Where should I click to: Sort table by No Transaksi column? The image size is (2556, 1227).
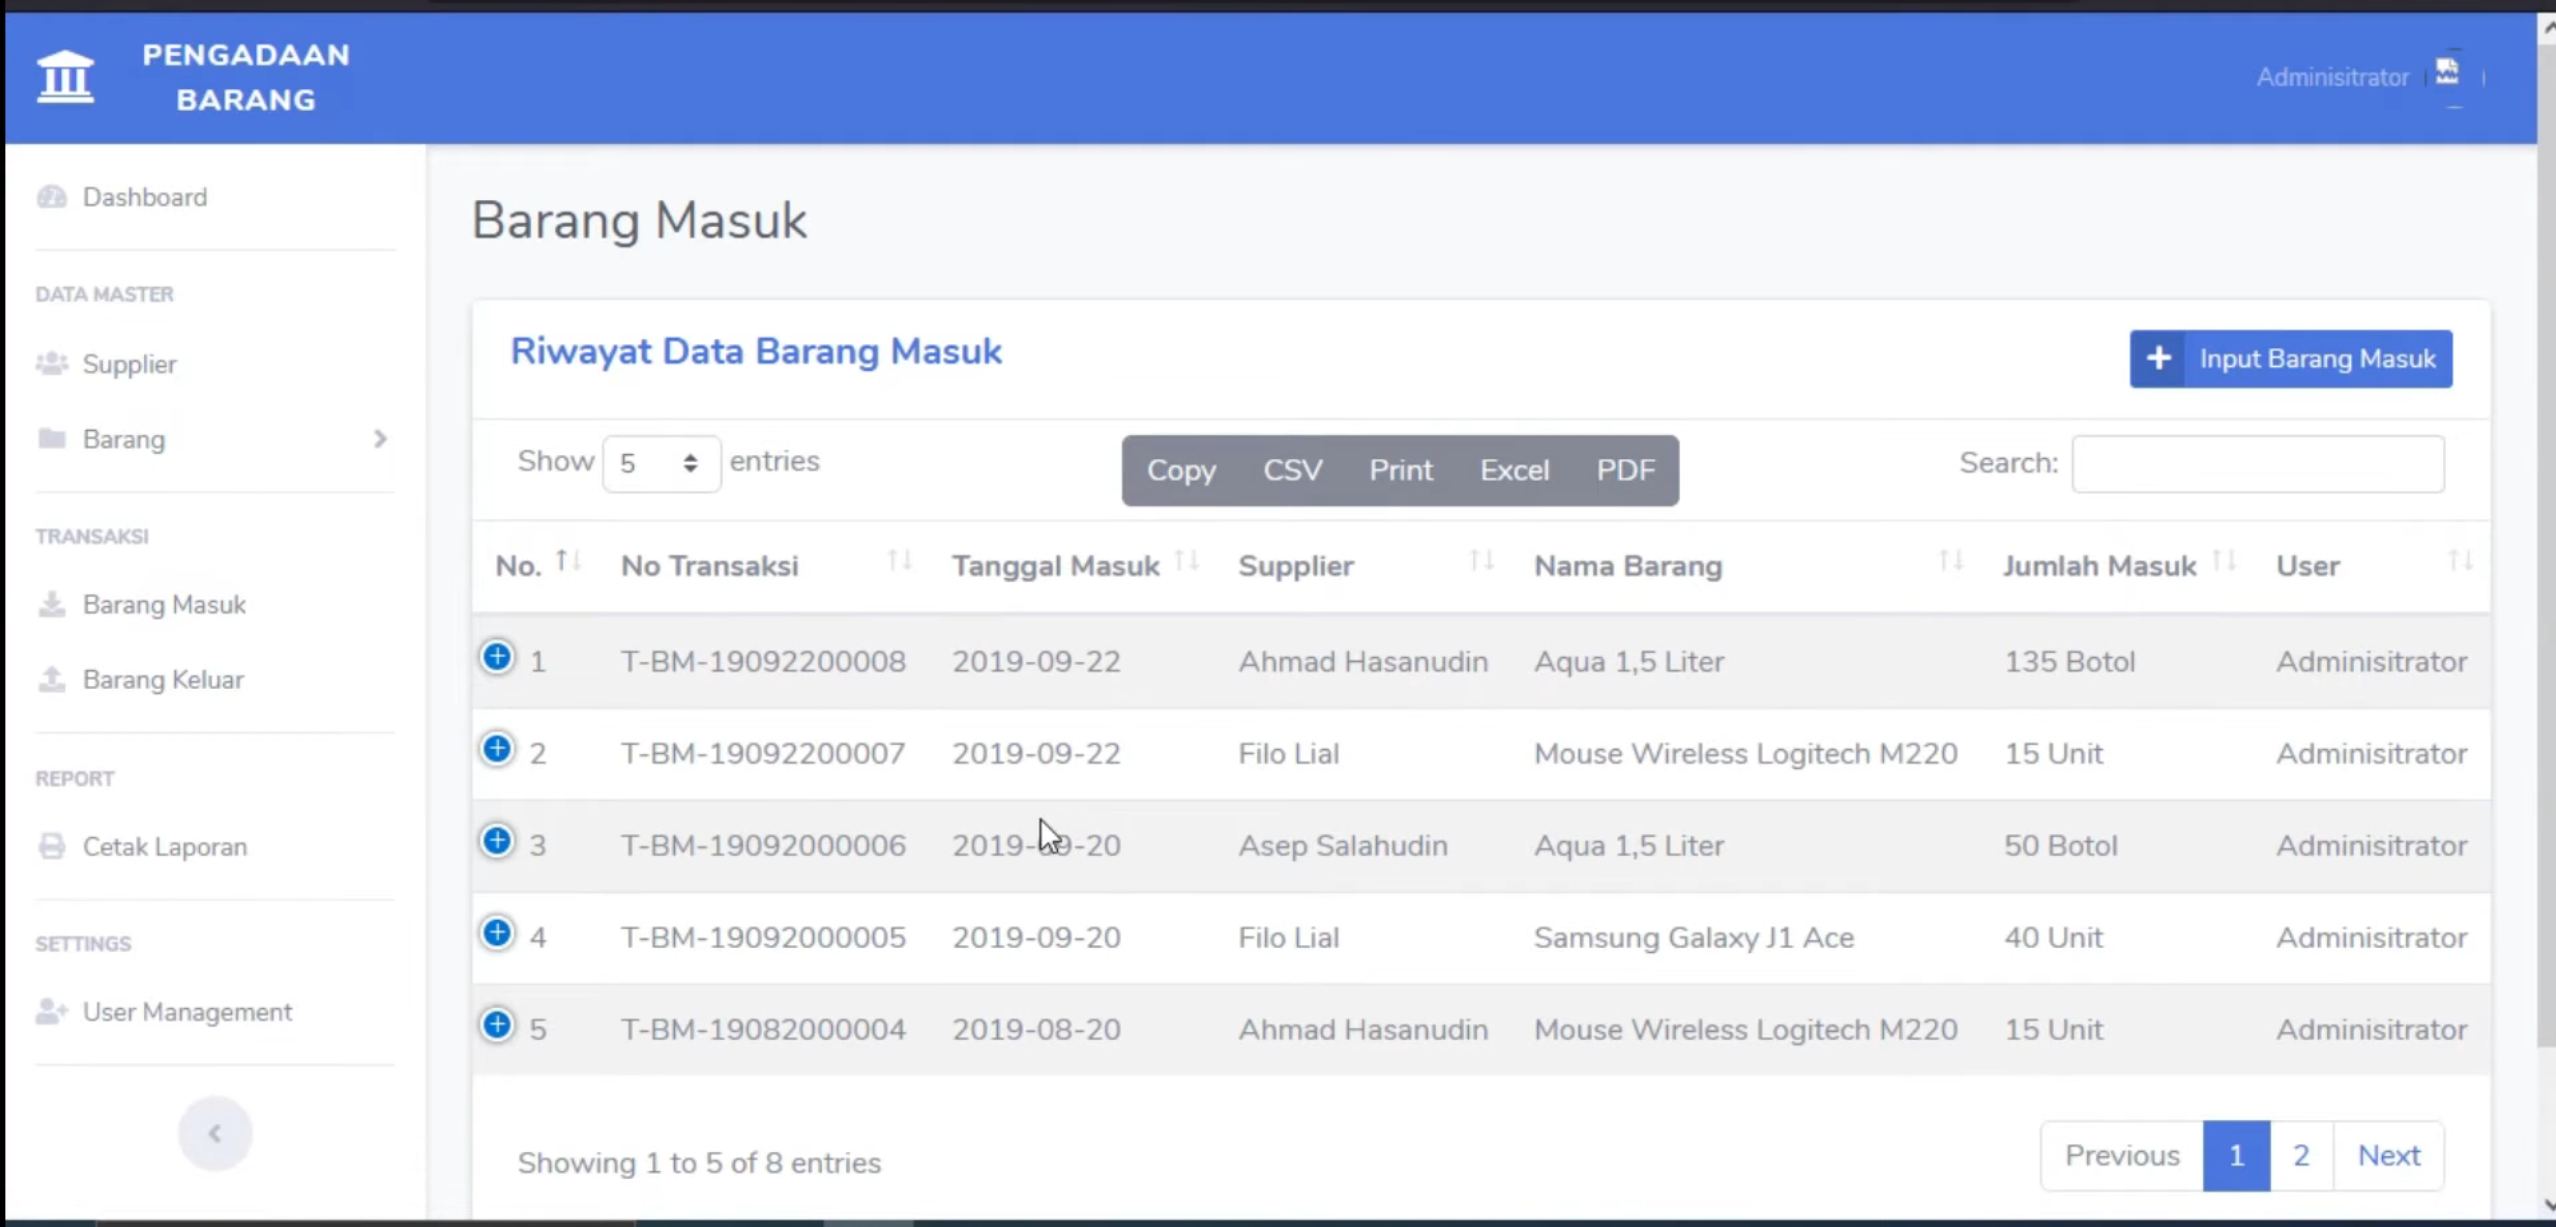[899, 562]
